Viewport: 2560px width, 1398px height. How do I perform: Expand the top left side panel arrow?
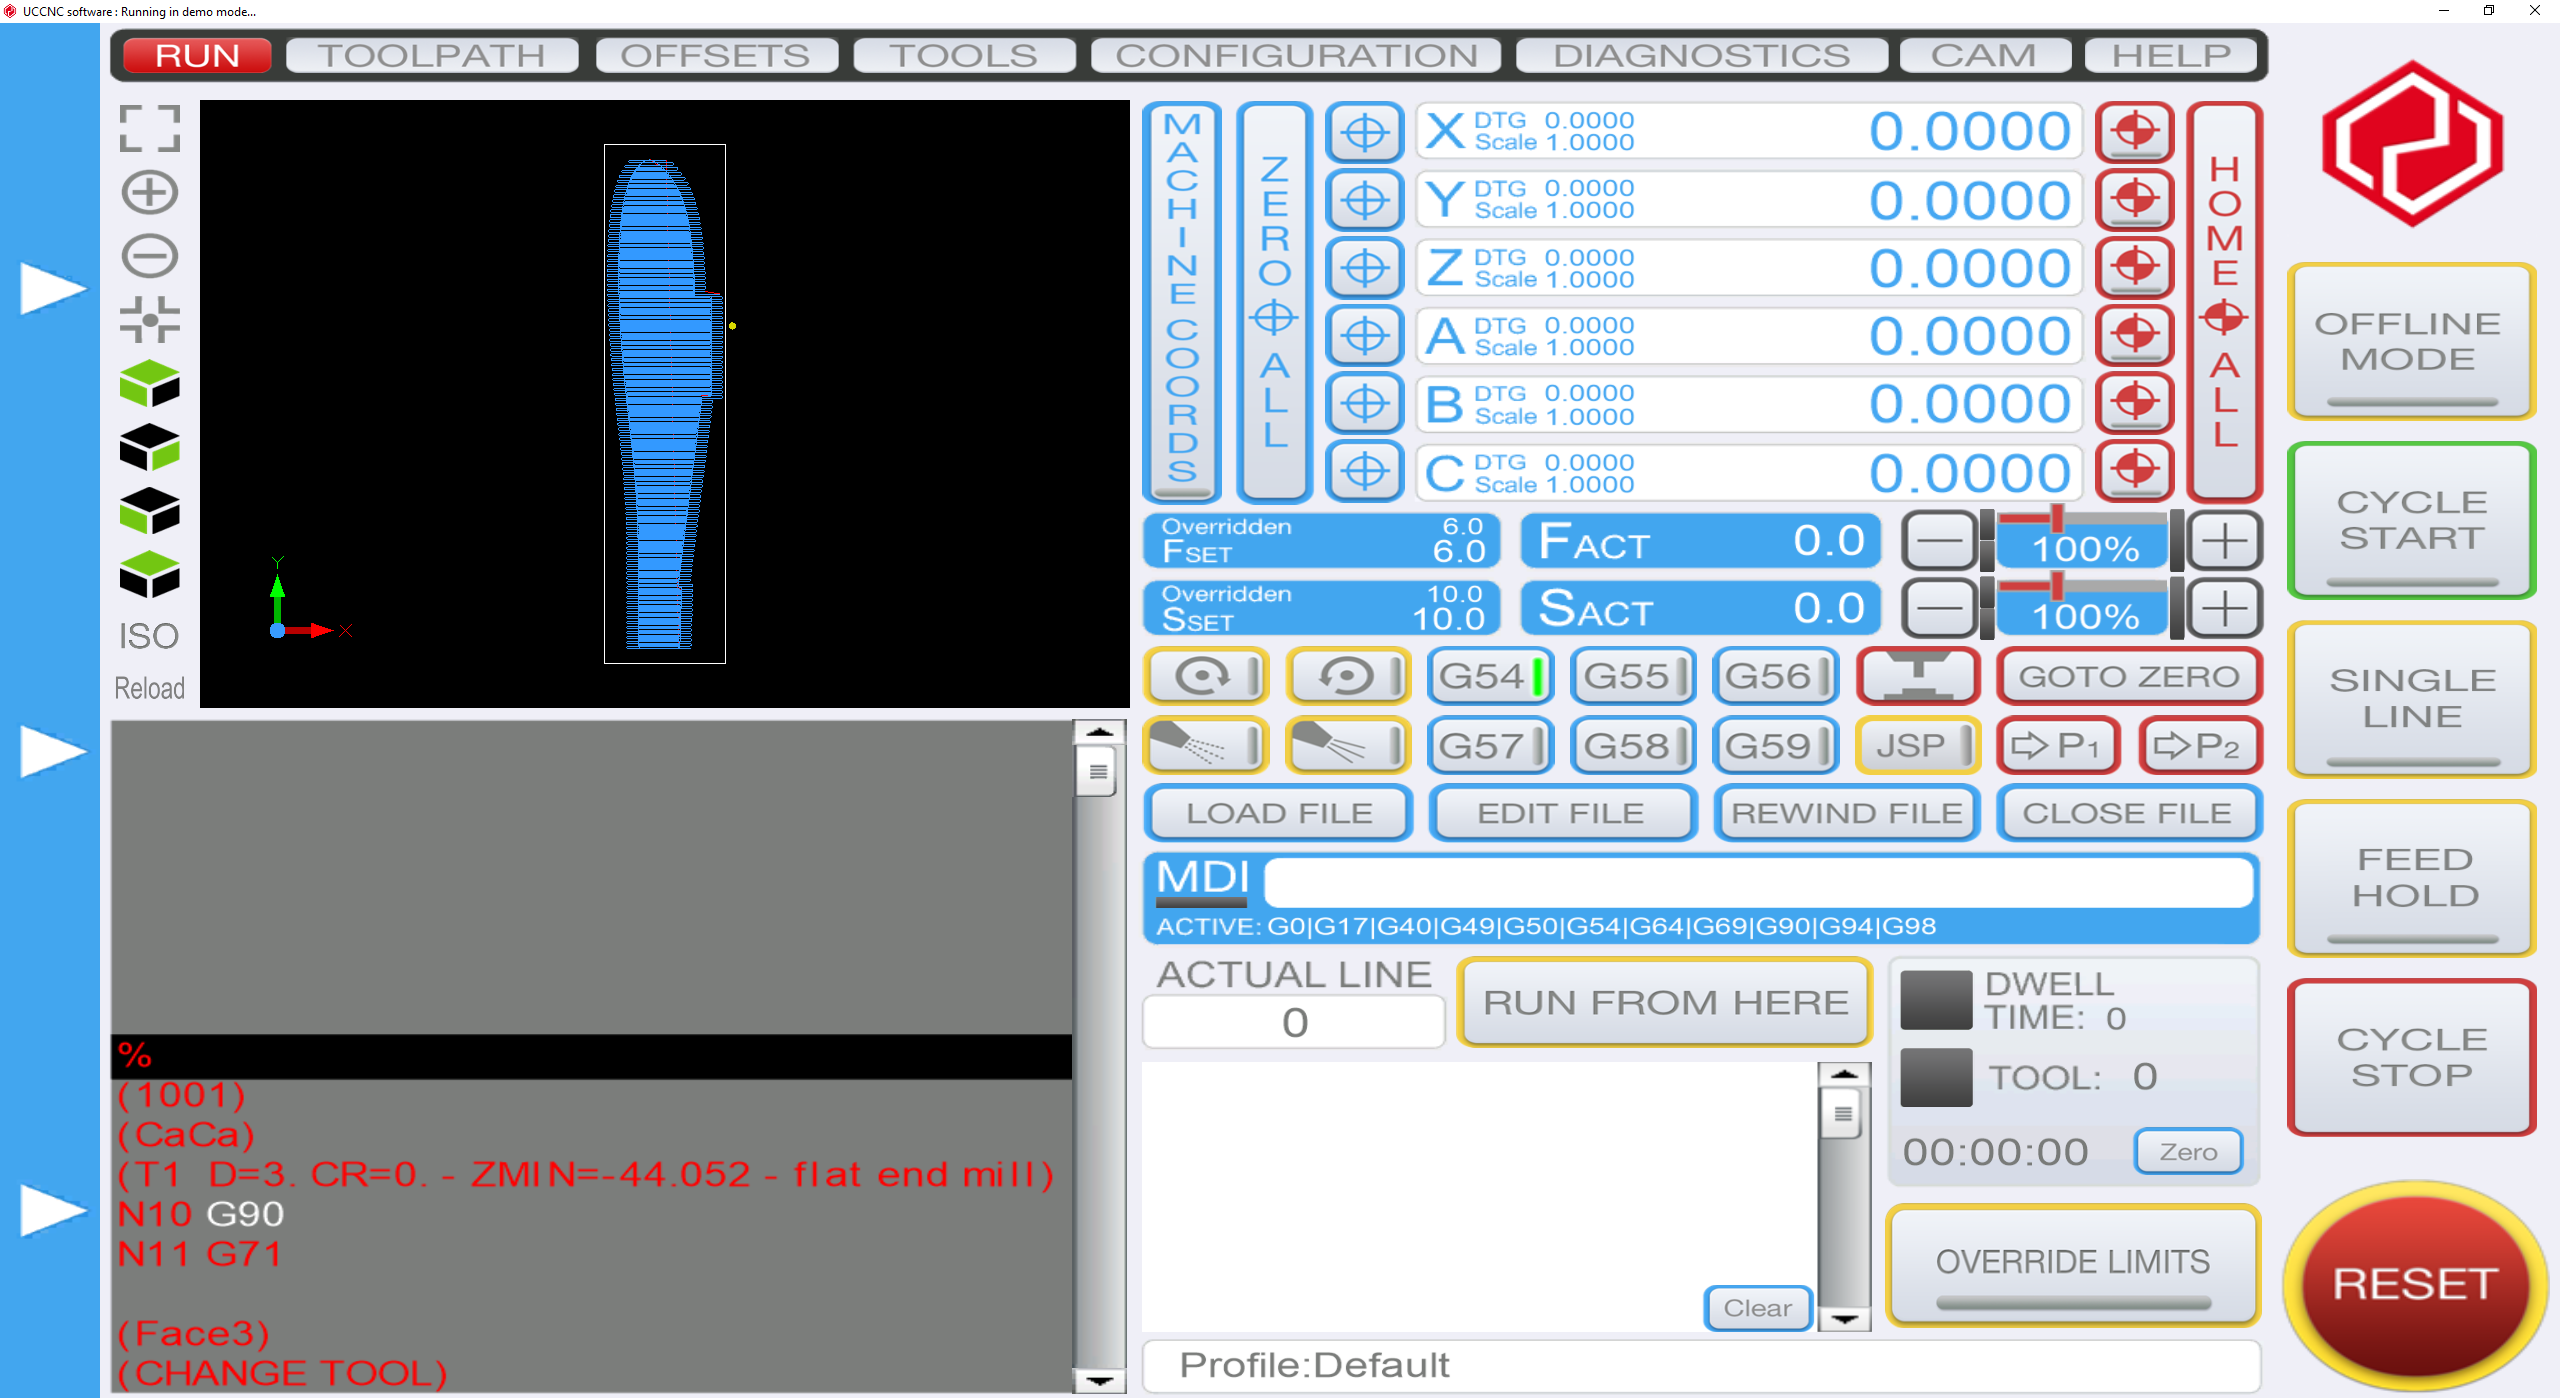tap(52, 289)
